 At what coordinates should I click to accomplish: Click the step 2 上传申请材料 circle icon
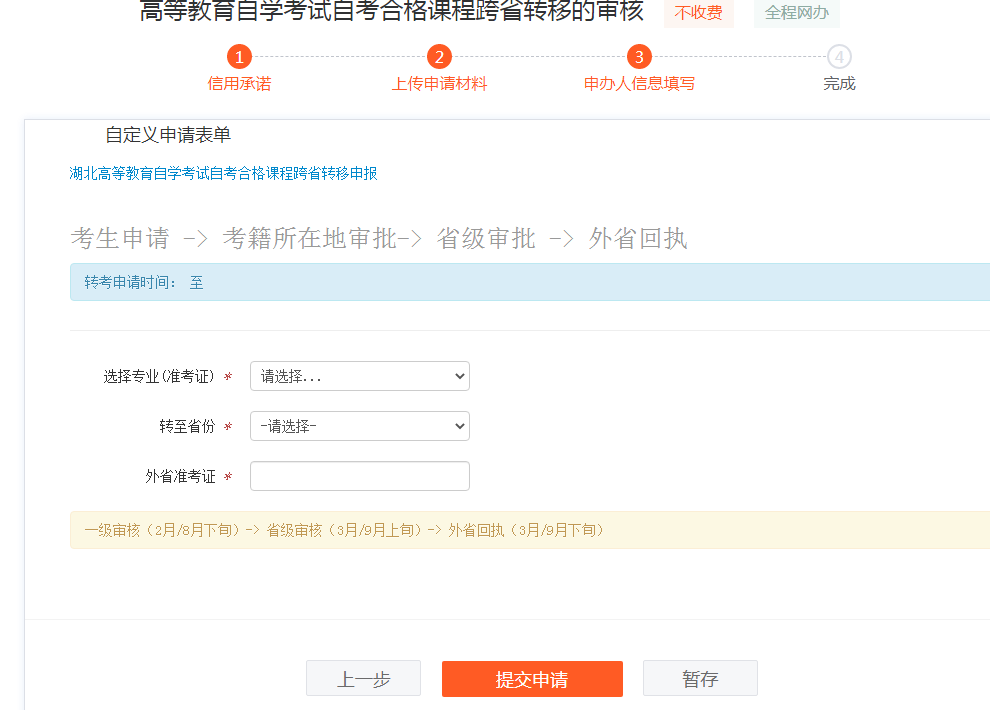tap(439, 57)
